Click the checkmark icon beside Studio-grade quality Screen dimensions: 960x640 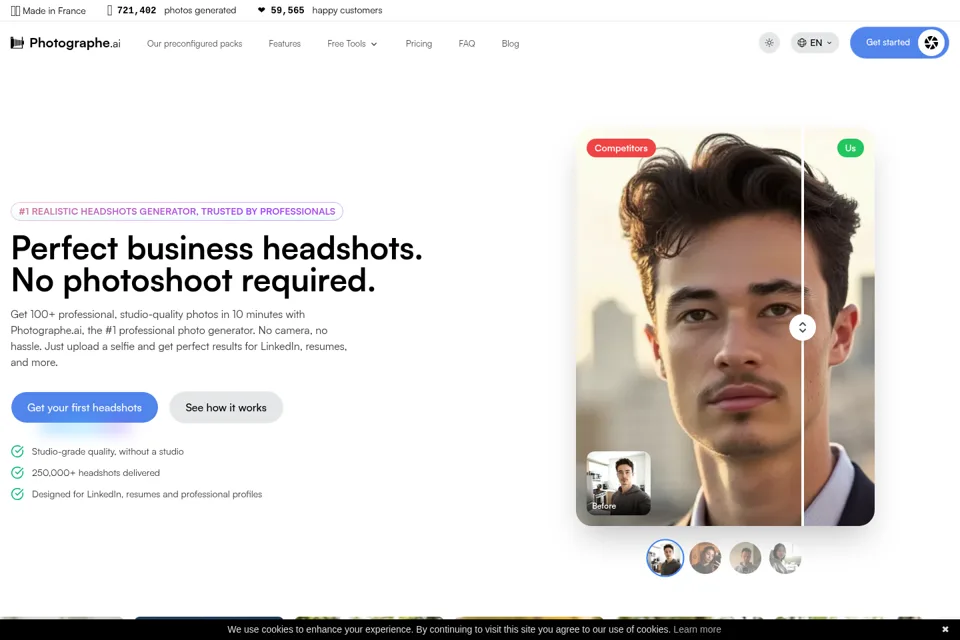18,451
